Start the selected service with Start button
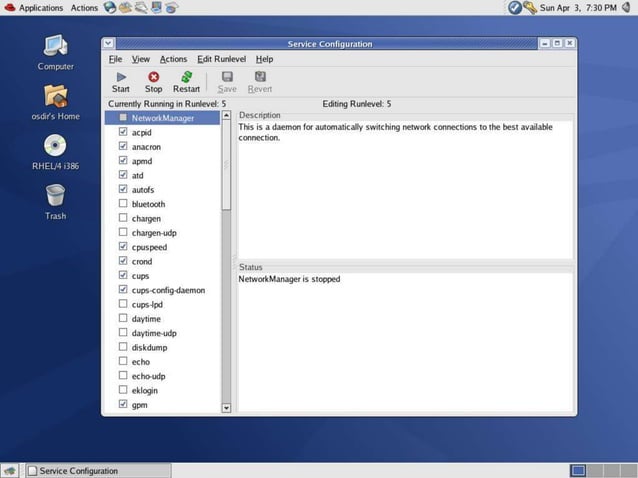This screenshot has height=478, width=638. 121,82
